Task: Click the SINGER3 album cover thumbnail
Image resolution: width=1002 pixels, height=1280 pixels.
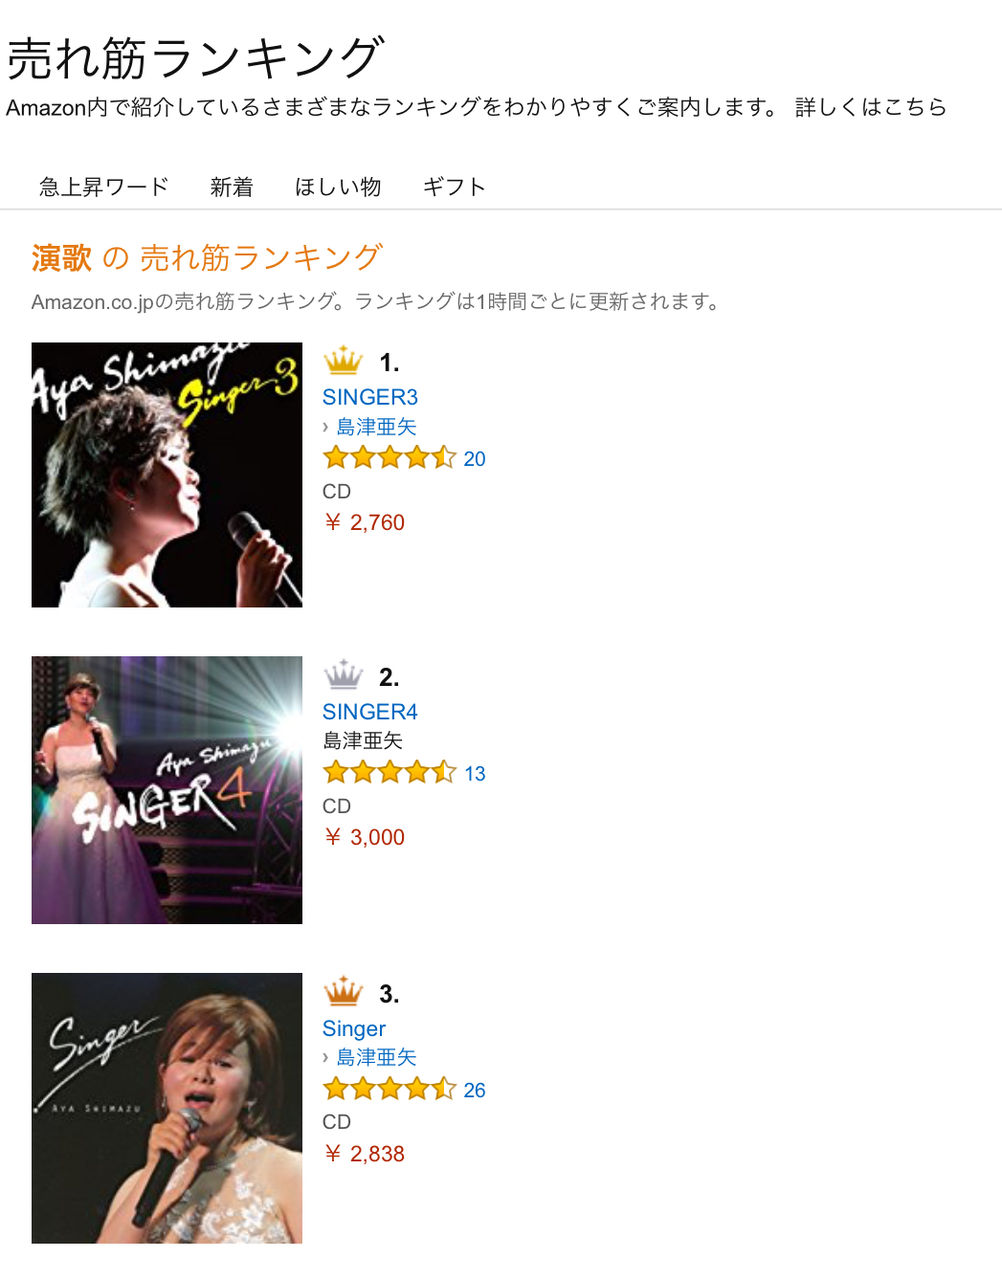Action: tap(167, 475)
